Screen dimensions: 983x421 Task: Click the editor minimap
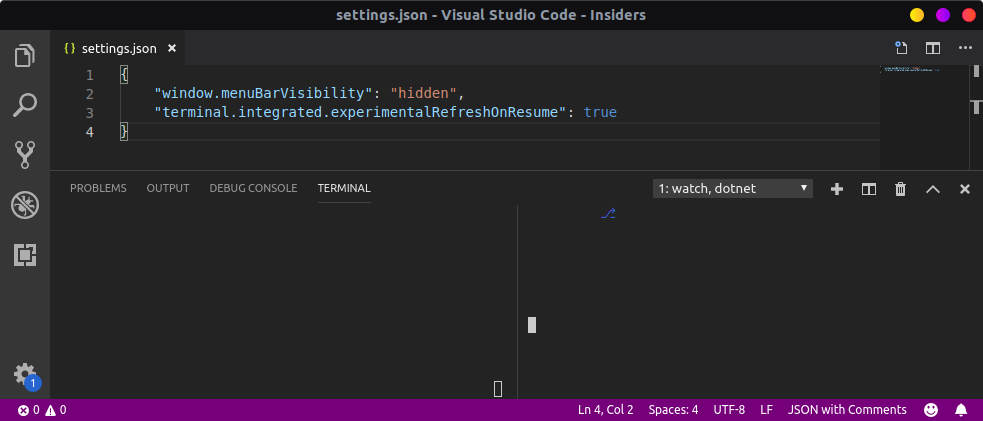925,117
